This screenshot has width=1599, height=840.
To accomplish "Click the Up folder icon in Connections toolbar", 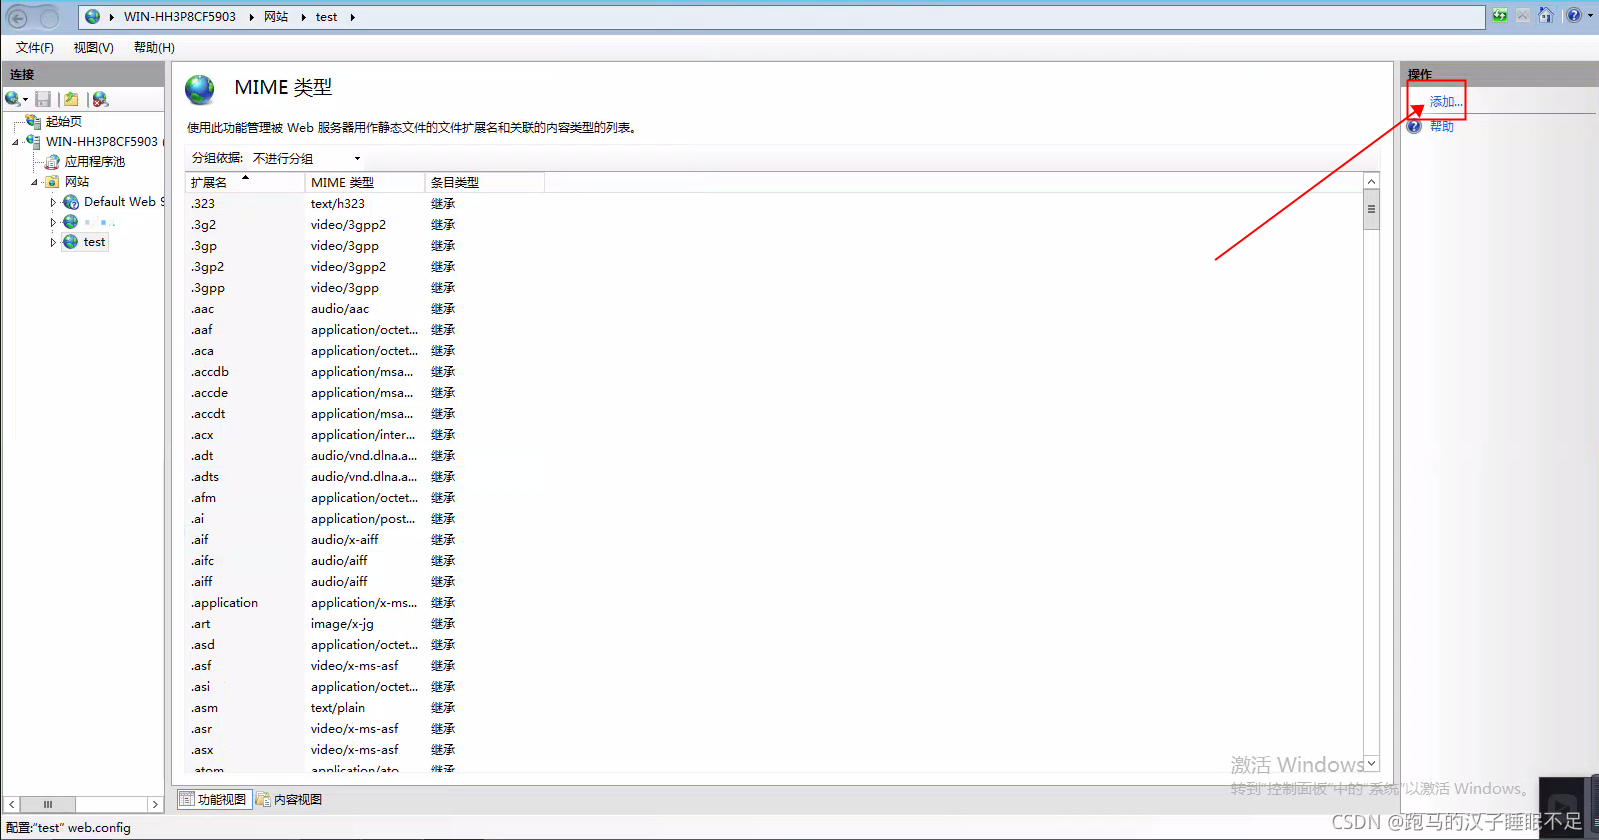I will click(71, 99).
